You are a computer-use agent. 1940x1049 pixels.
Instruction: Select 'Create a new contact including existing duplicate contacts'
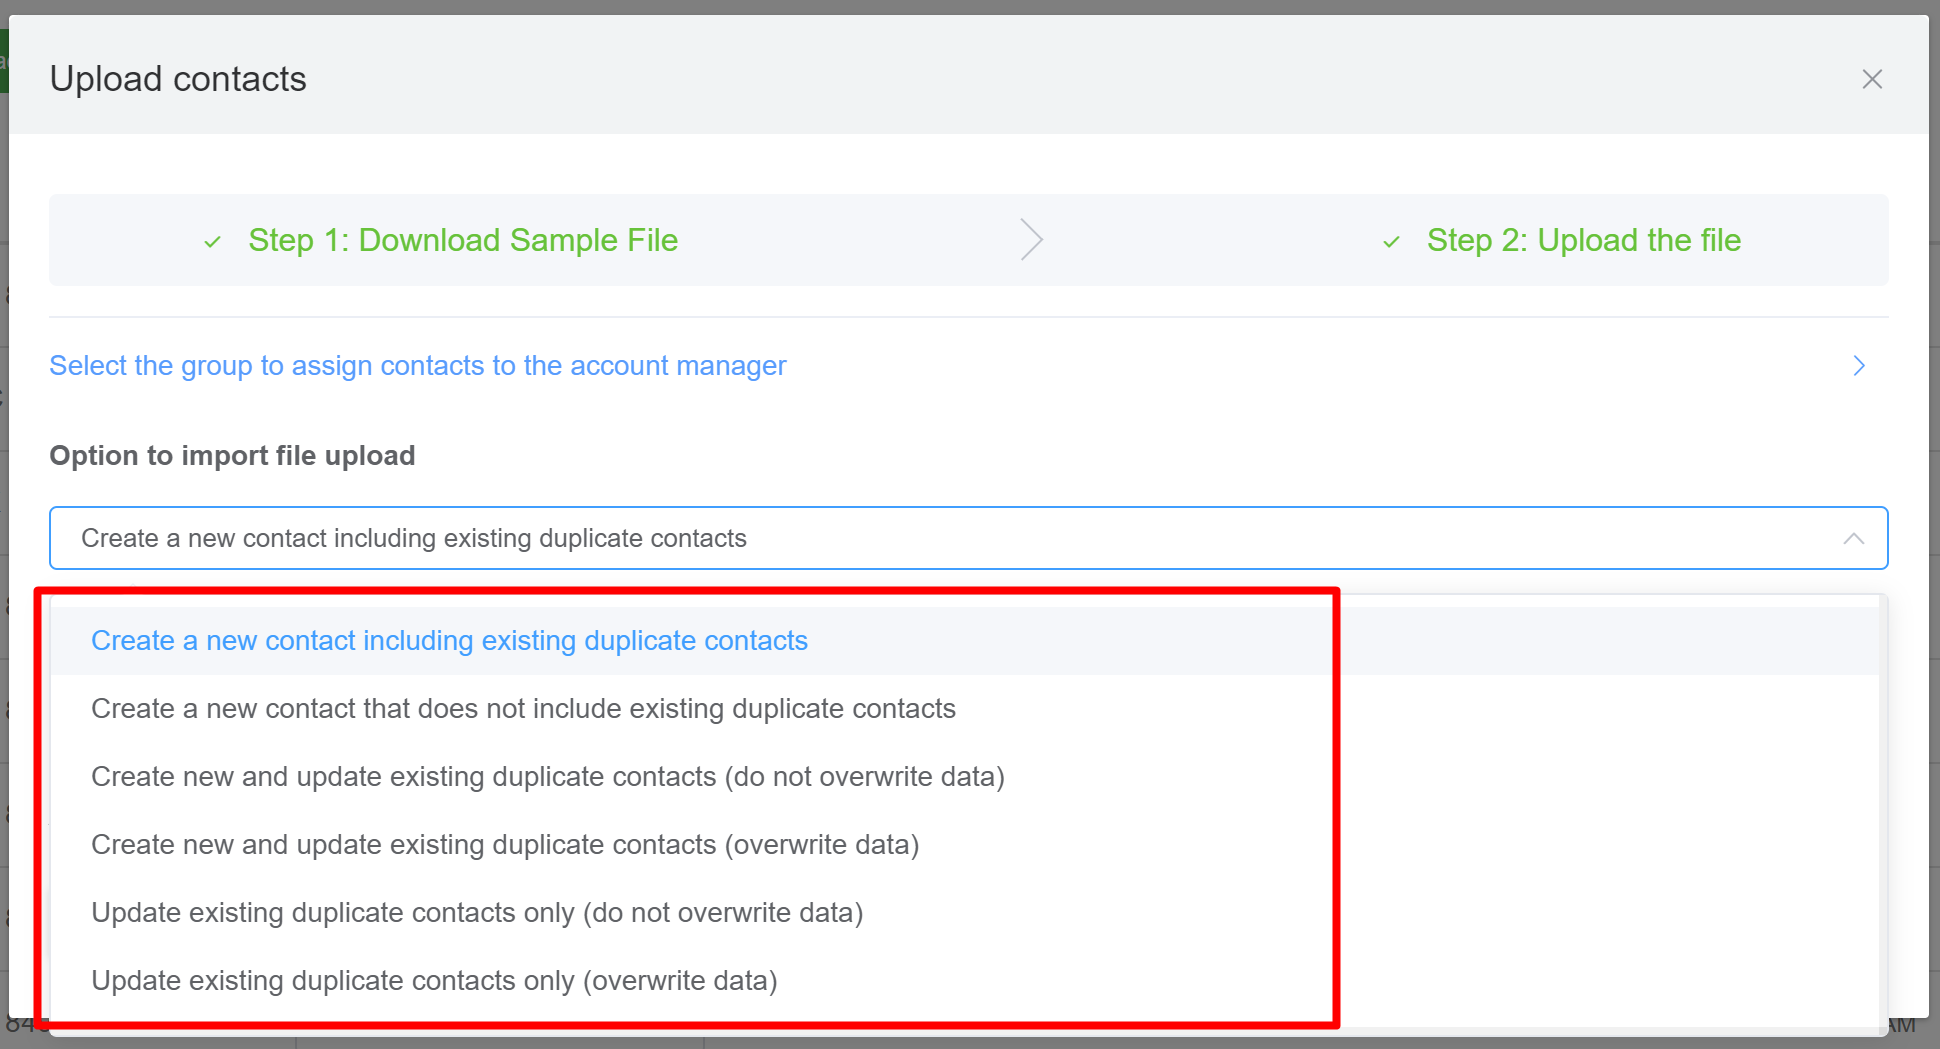point(449,641)
